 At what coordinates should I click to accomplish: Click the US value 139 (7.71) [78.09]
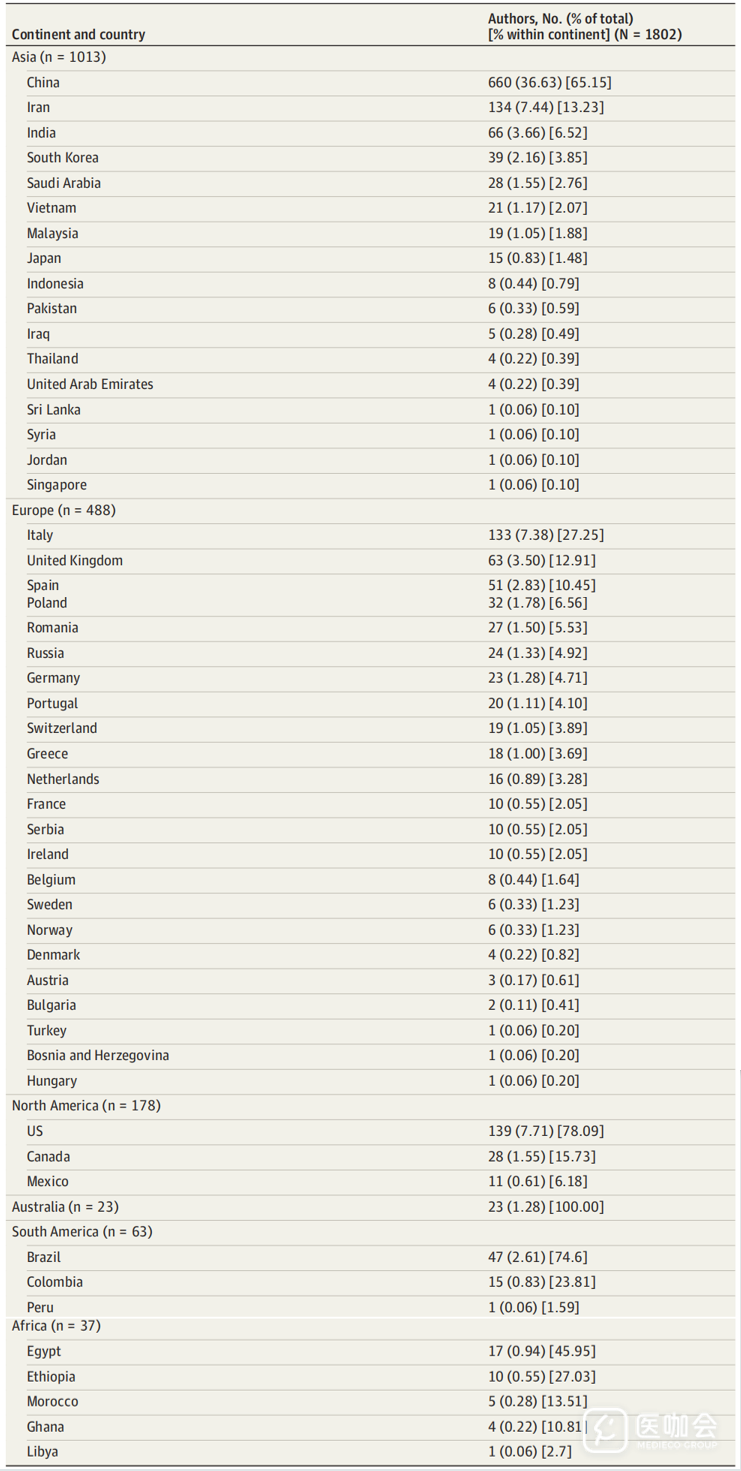tap(545, 1131)
